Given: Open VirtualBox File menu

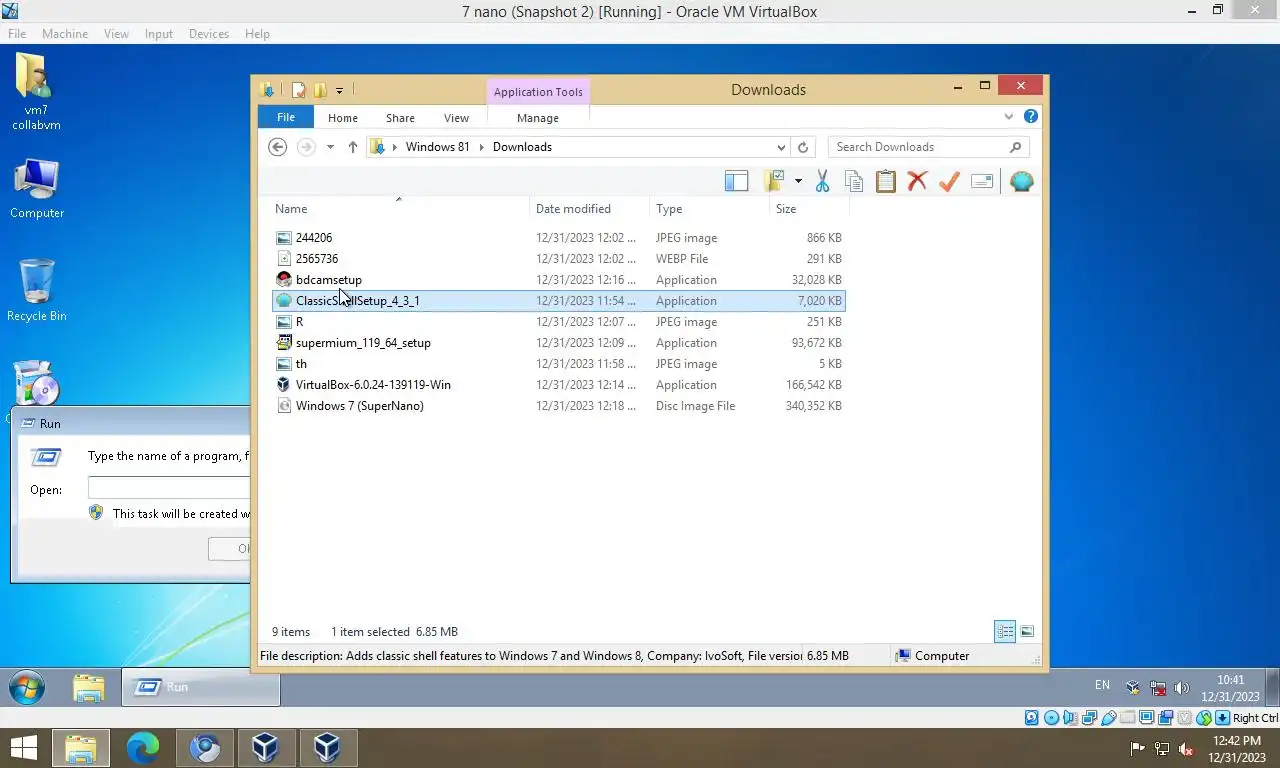Looking at the screenshot, I should pyautogui.click(x=17, y=33).
